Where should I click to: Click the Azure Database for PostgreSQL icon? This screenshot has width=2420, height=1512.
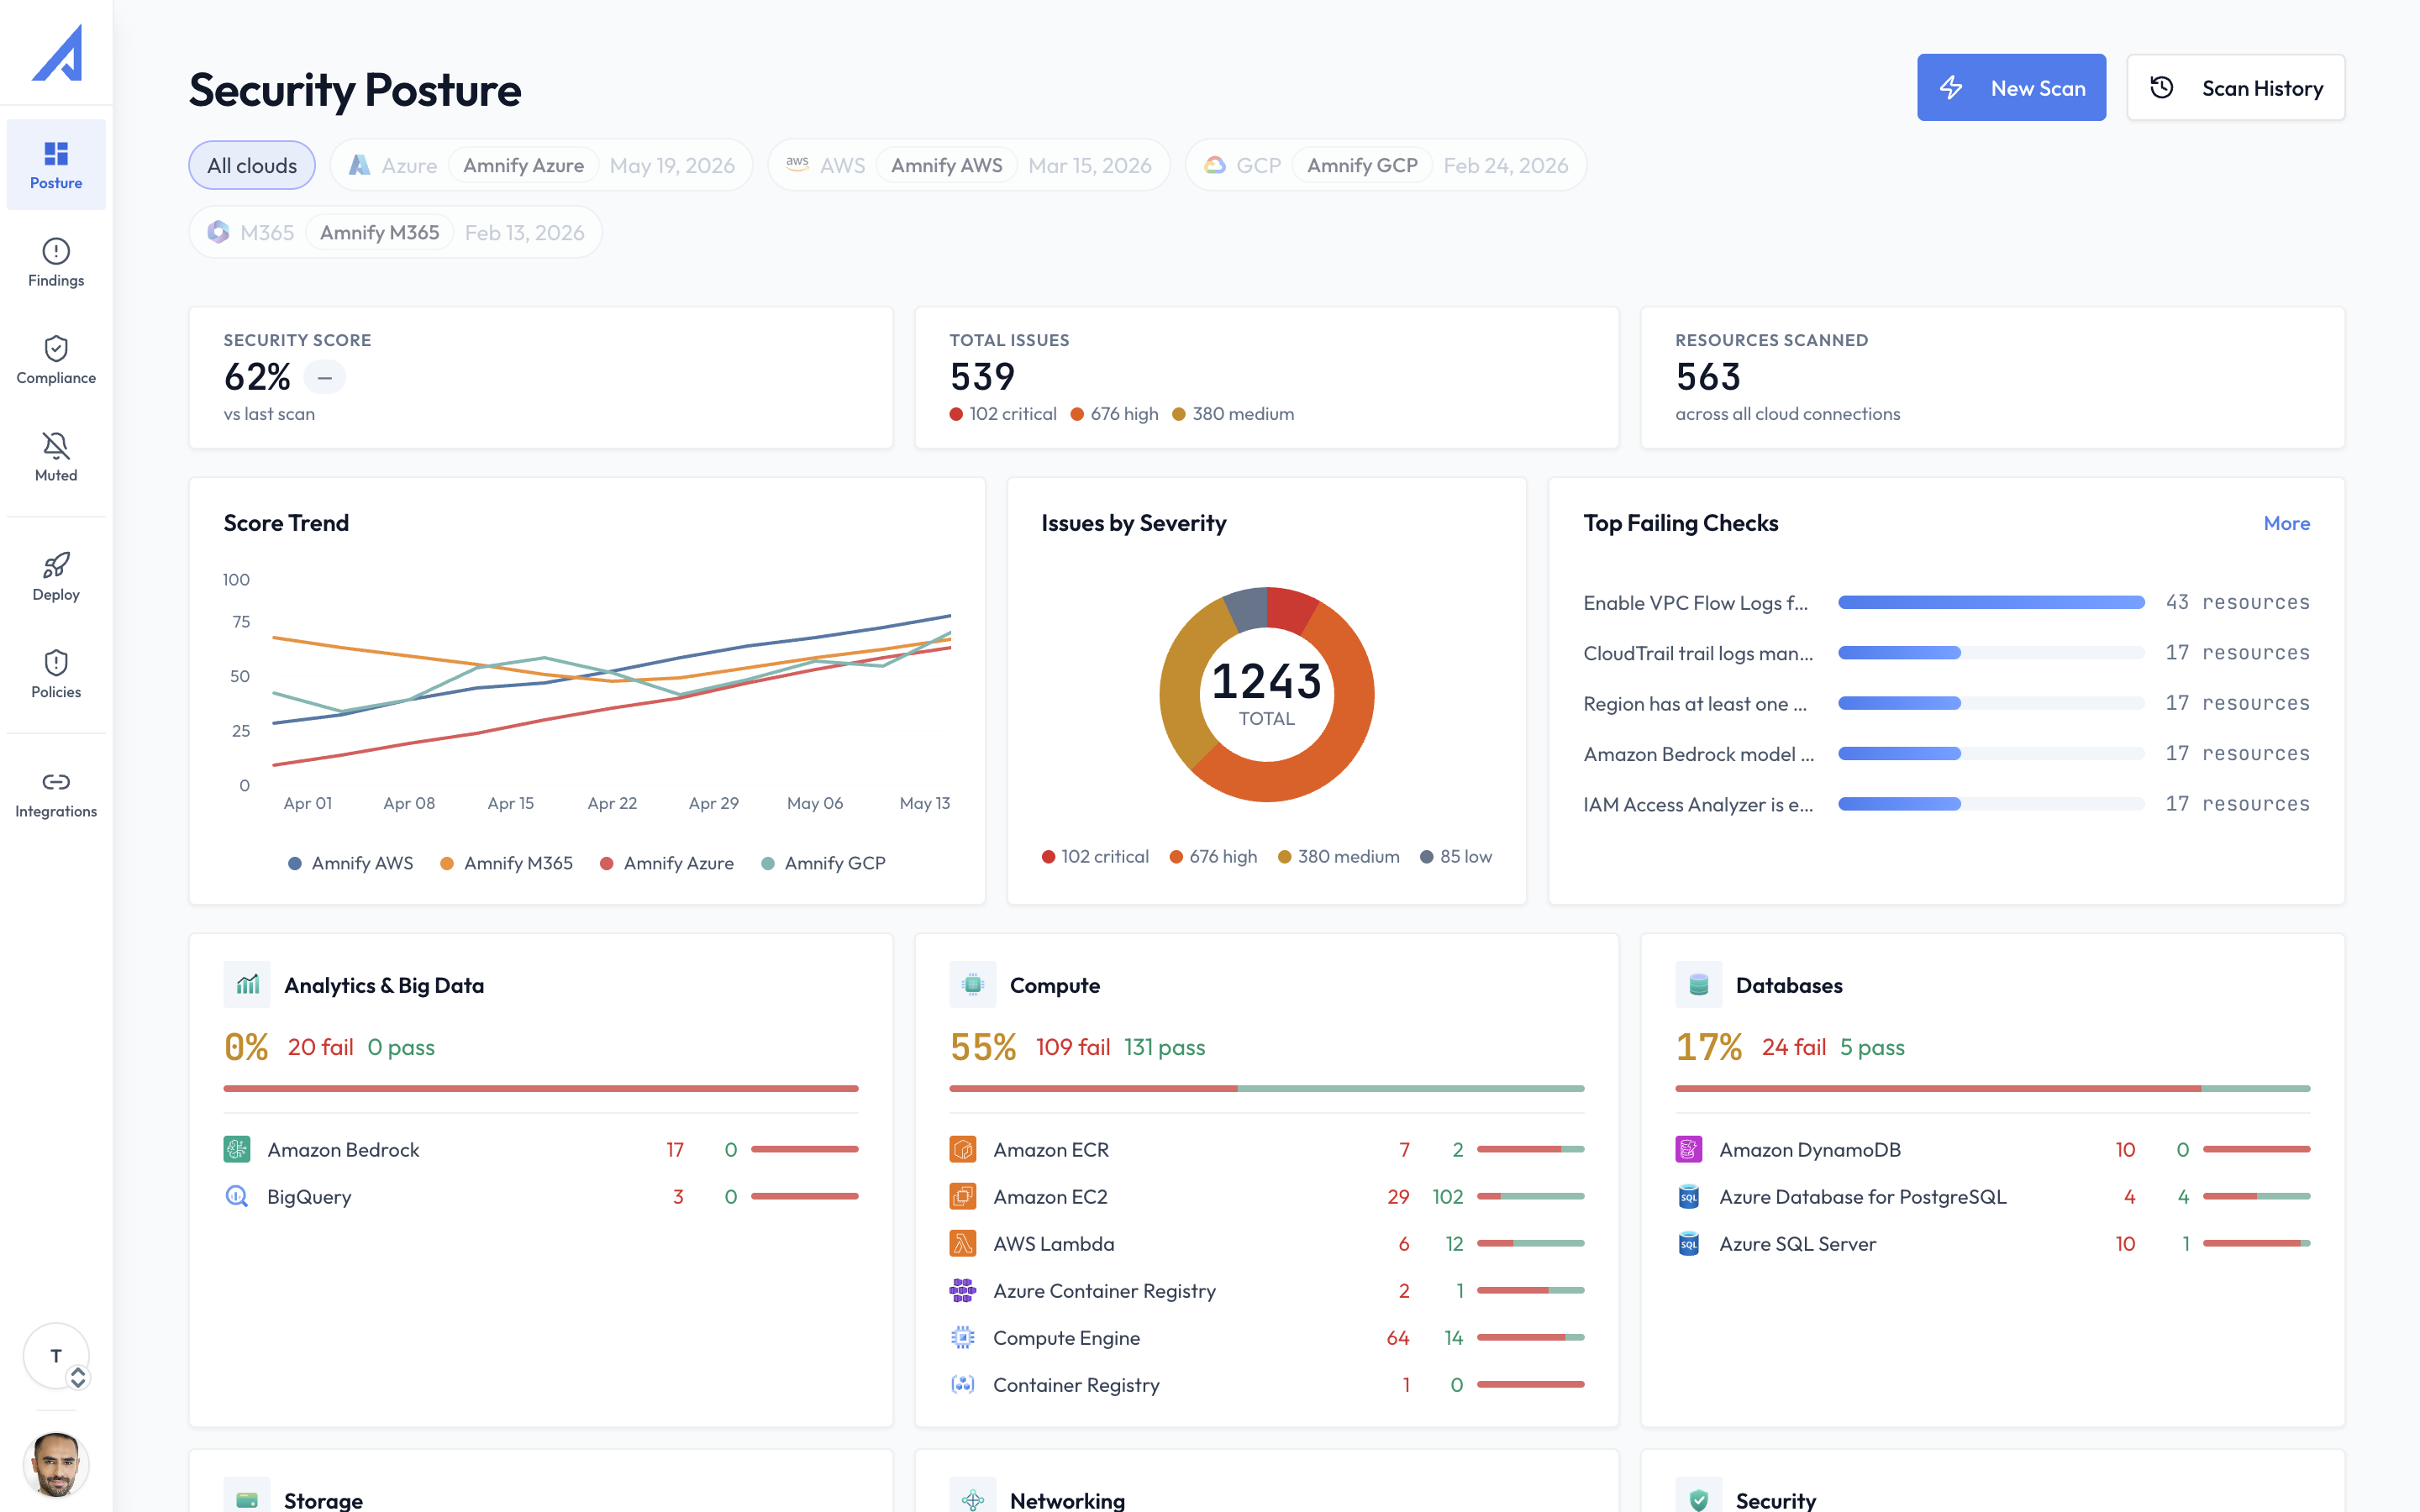pyautogui.click(x=1689, y=1196)
